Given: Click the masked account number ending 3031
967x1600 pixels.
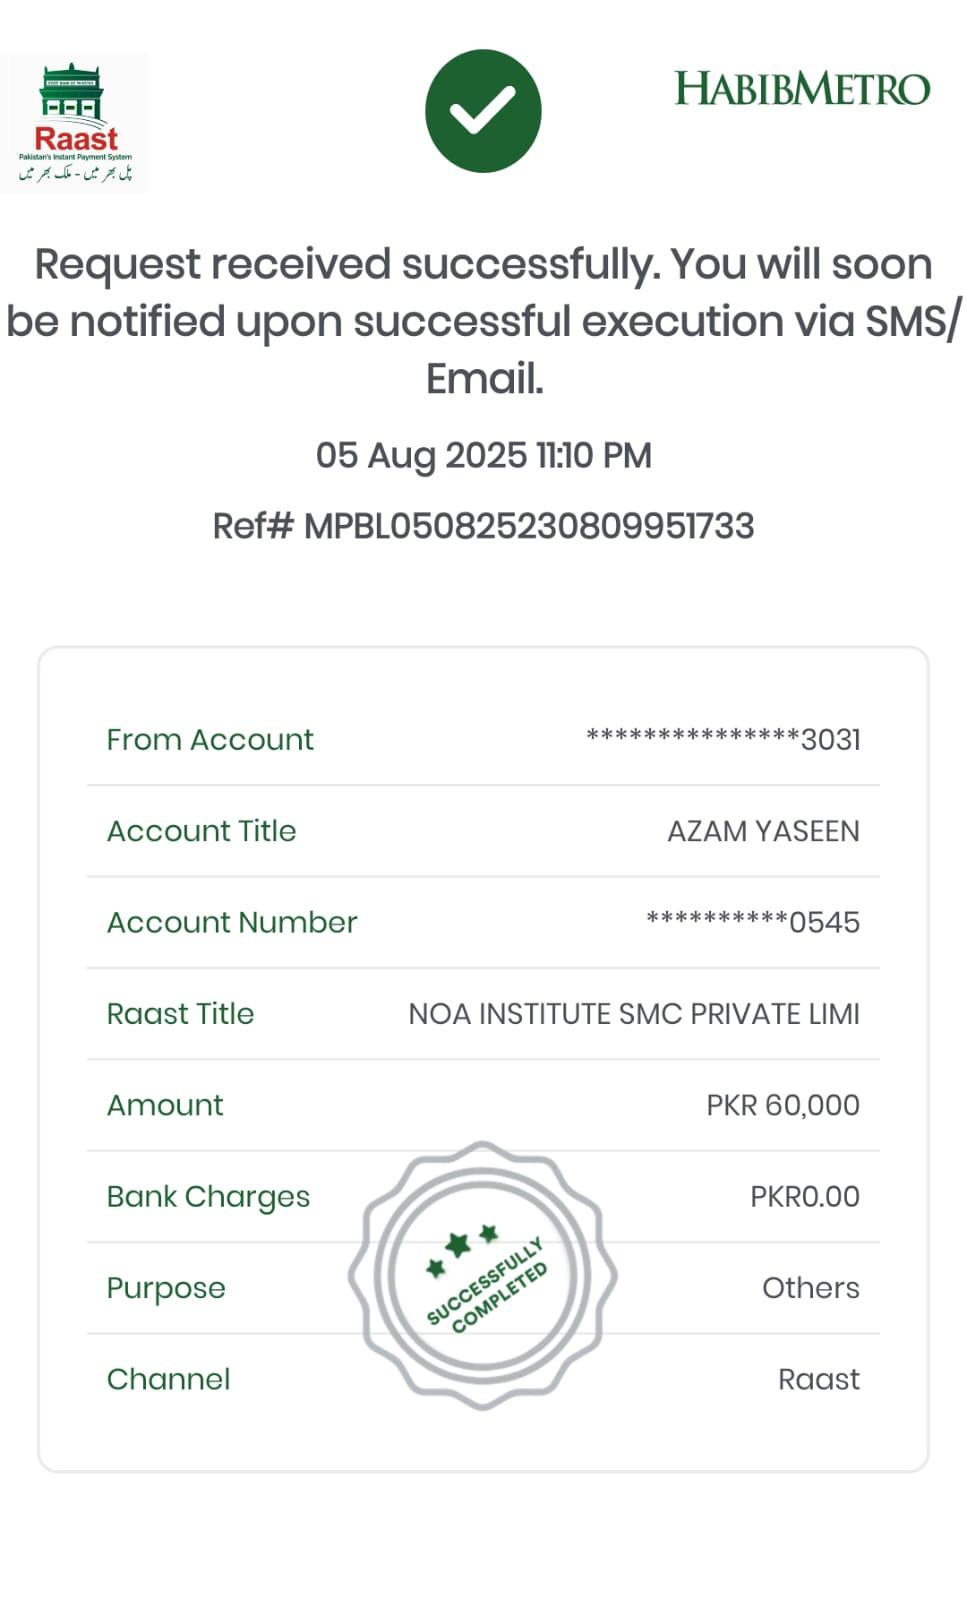Looking at the screenshot, I should click(722, 740).
